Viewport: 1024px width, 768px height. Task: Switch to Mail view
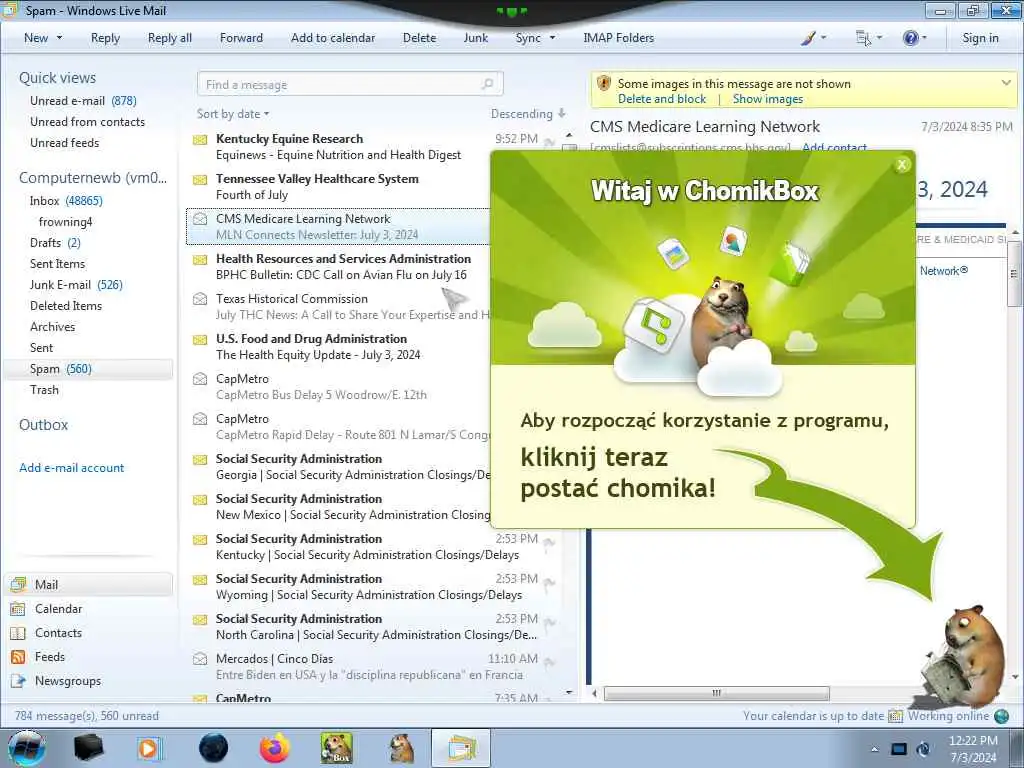[x=89, y=584]
